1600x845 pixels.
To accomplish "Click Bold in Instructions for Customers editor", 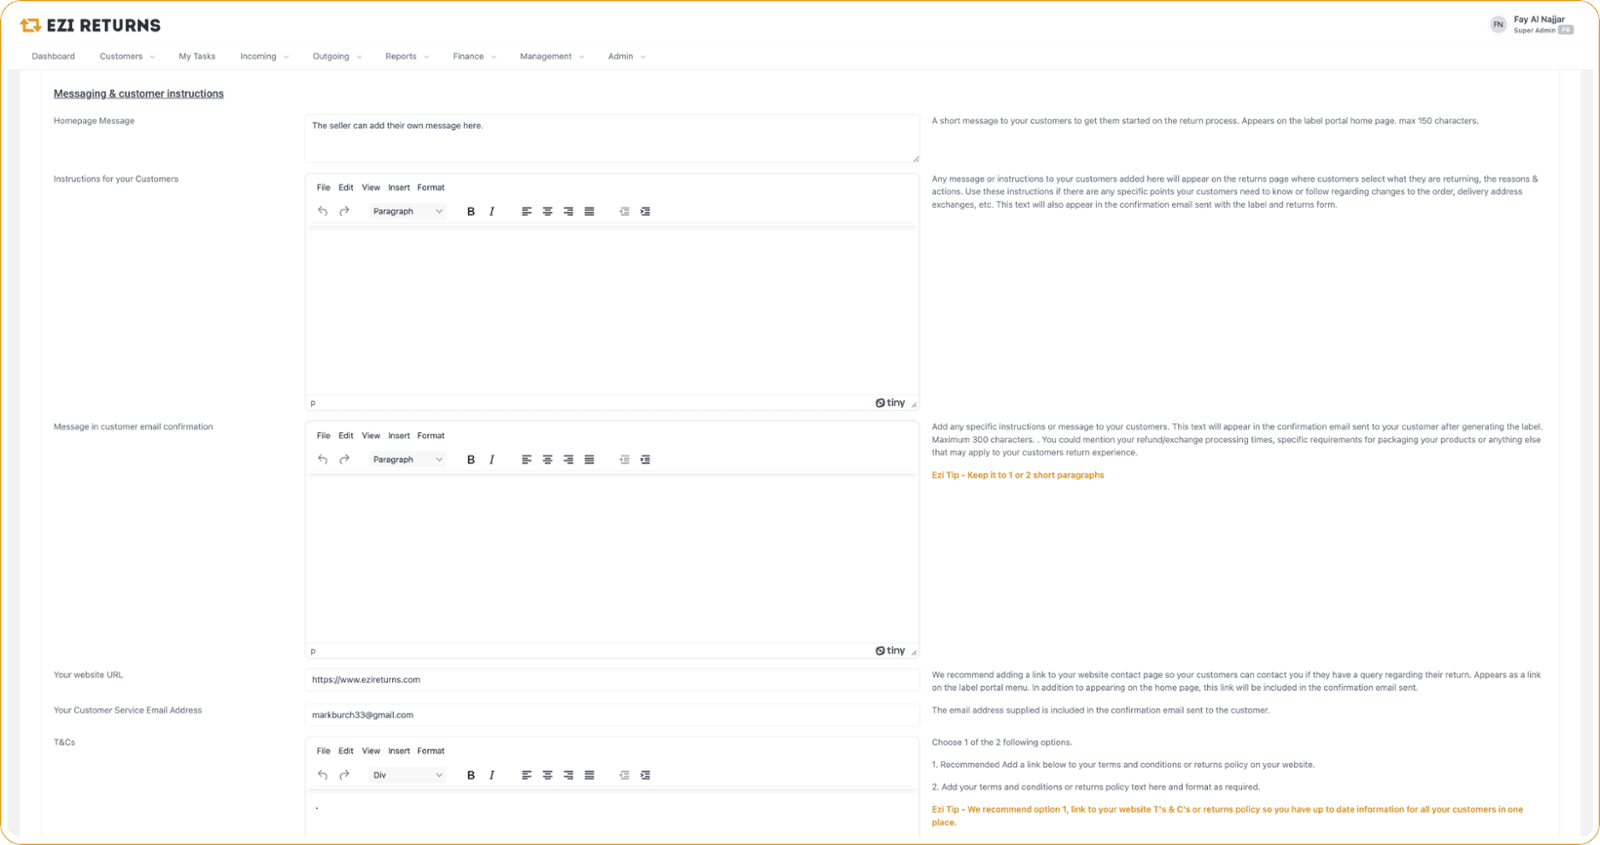I will [x=471, y=212].
